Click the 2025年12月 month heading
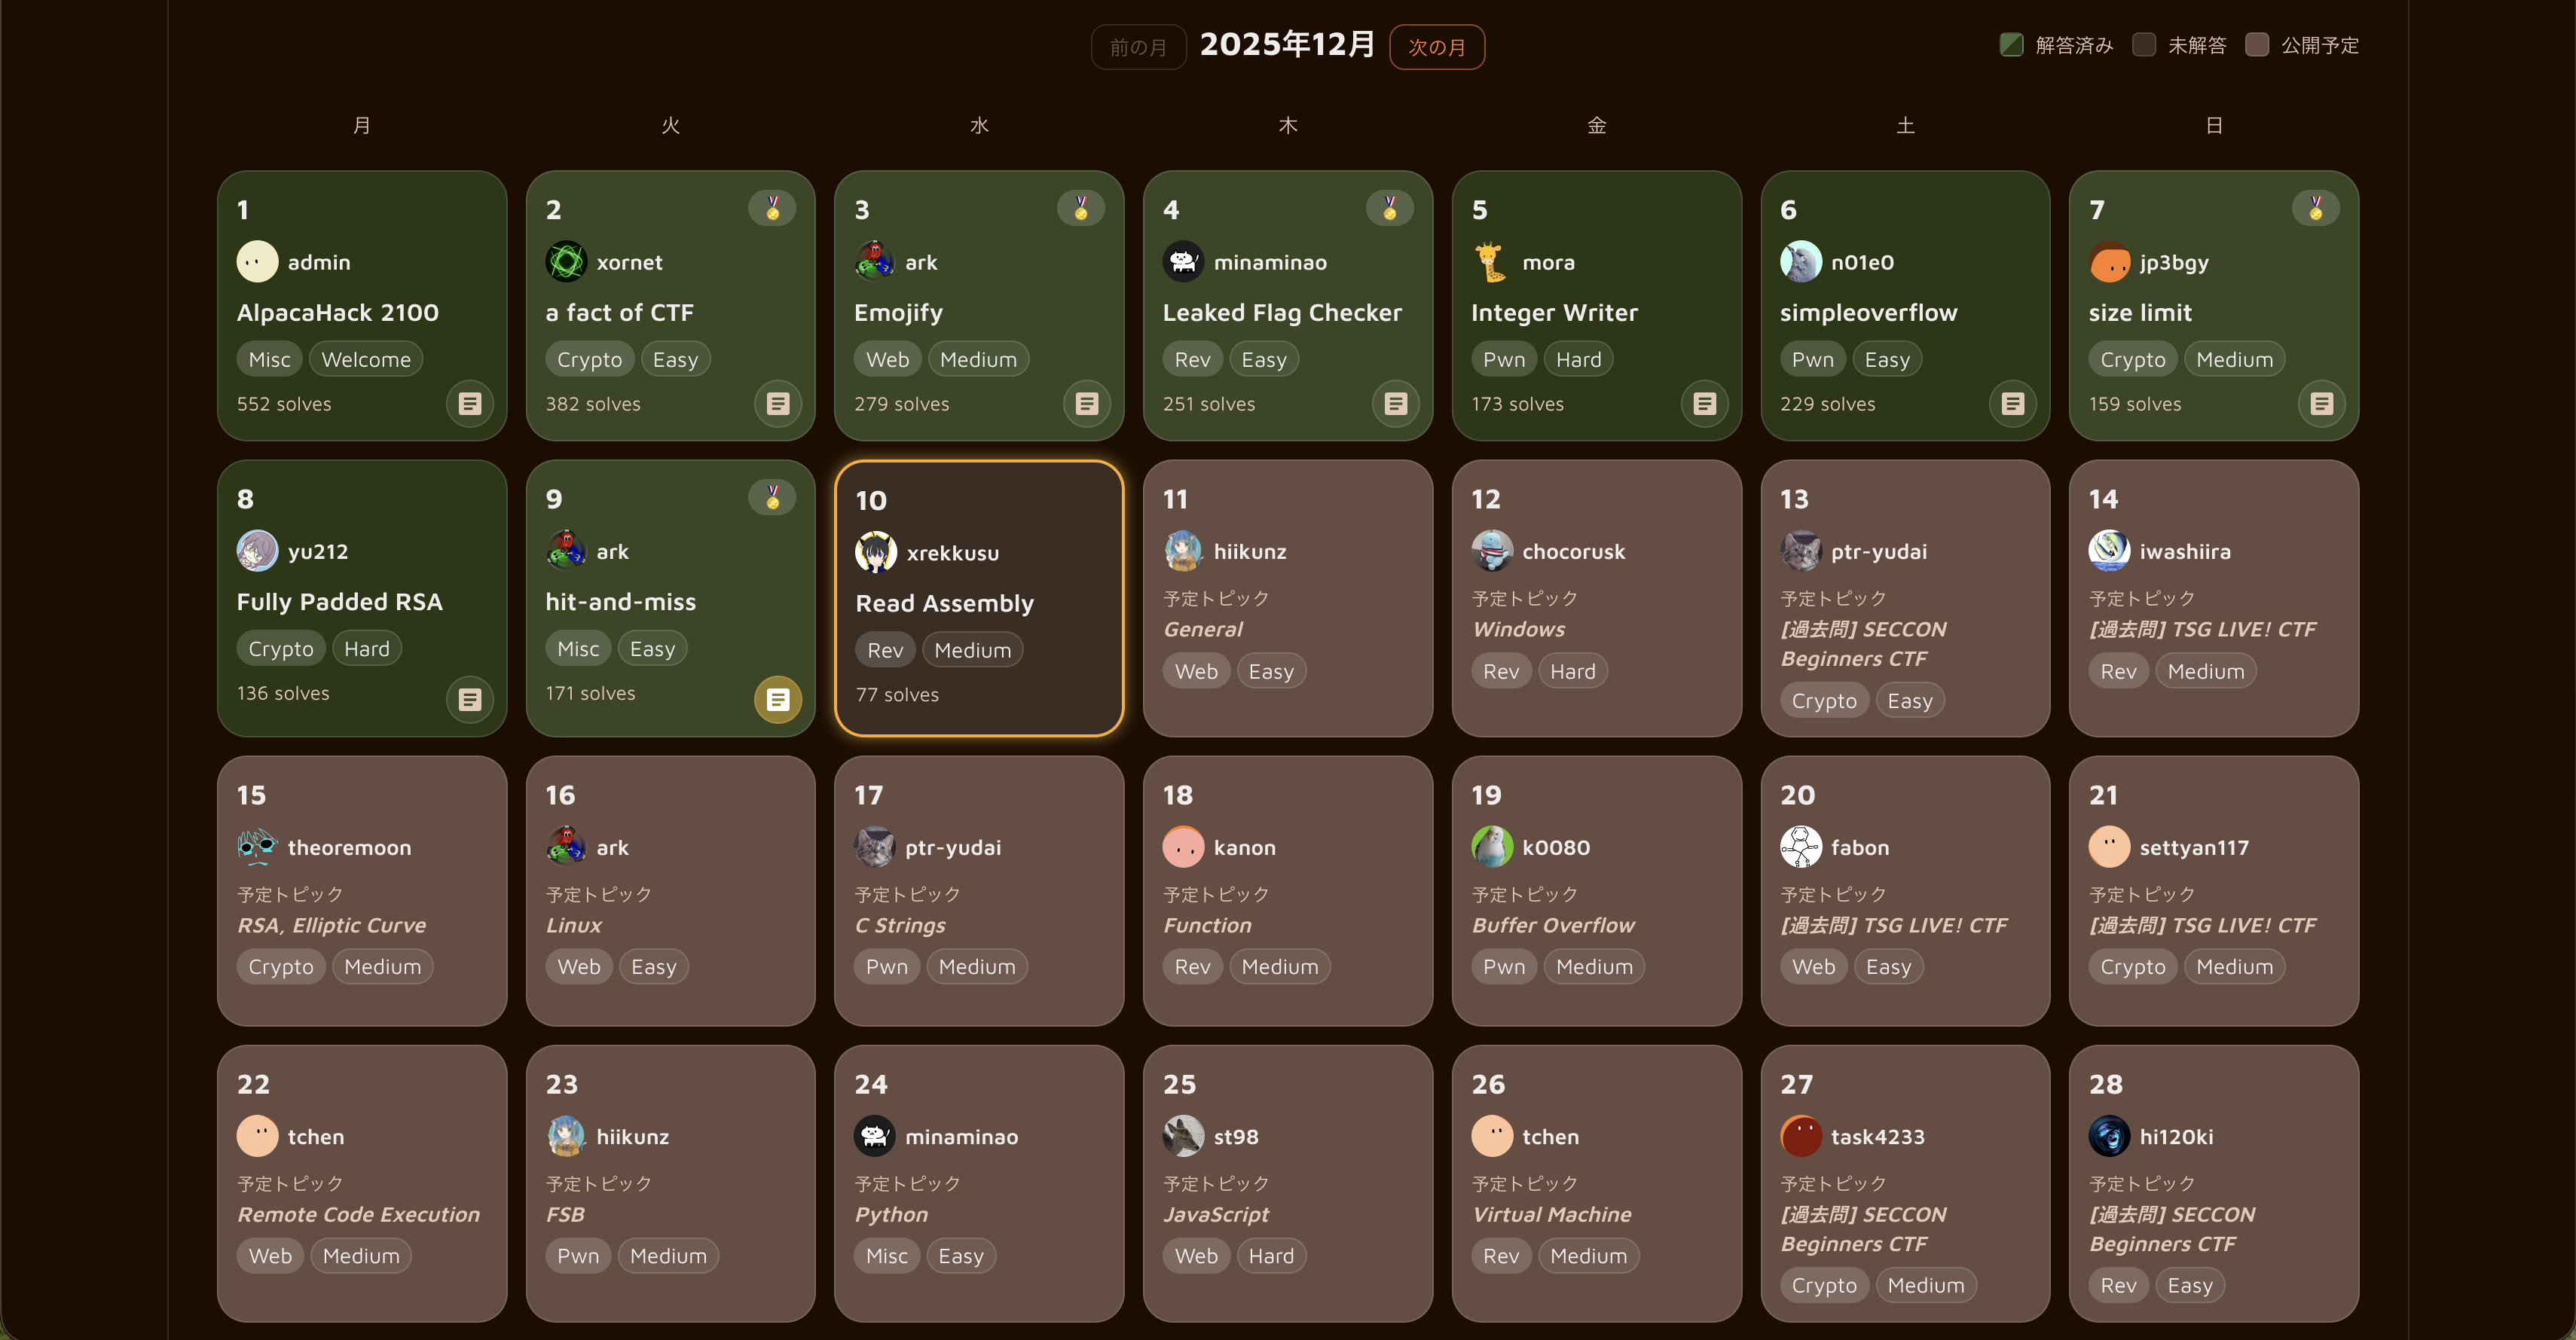Viewport: 2576px width, 1340px height. (1287, 45)
